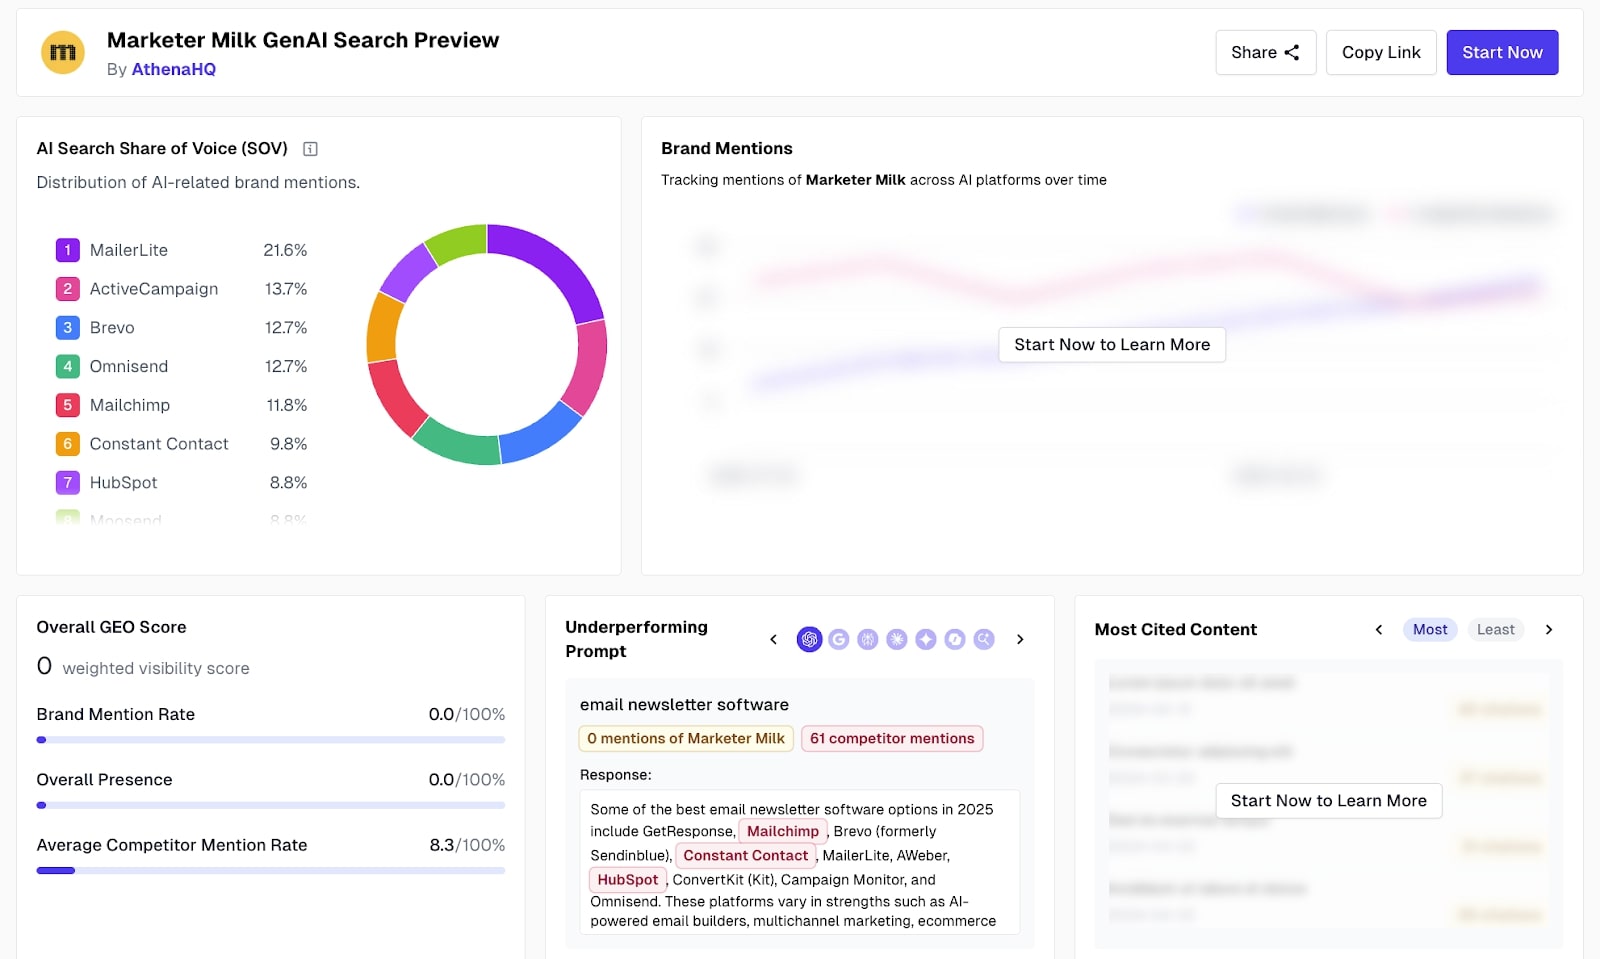Click the Start Now button
The image size is (1600, 959).
point(1502,52)
